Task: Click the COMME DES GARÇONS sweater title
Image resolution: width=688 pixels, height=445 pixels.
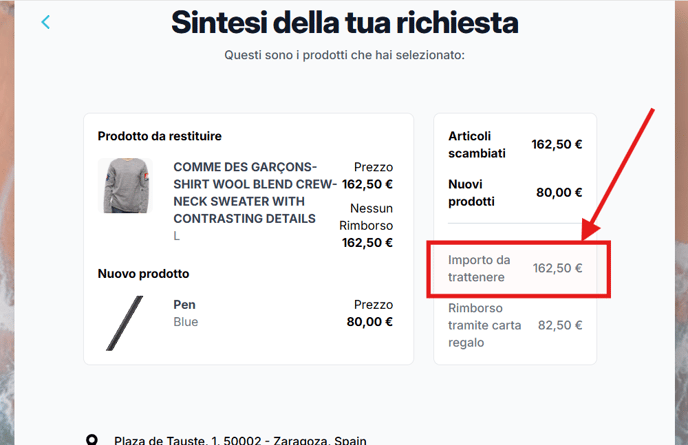Action: [255, 193]
